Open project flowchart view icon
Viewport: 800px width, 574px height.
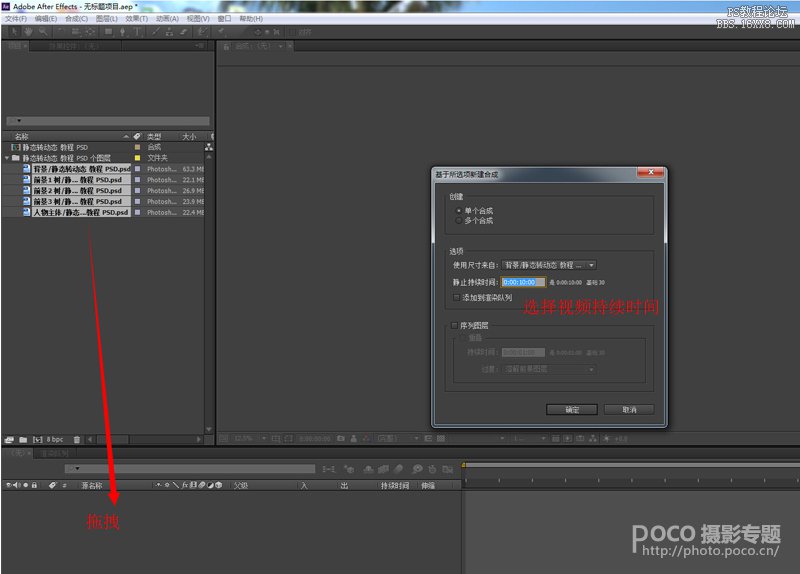209,147
